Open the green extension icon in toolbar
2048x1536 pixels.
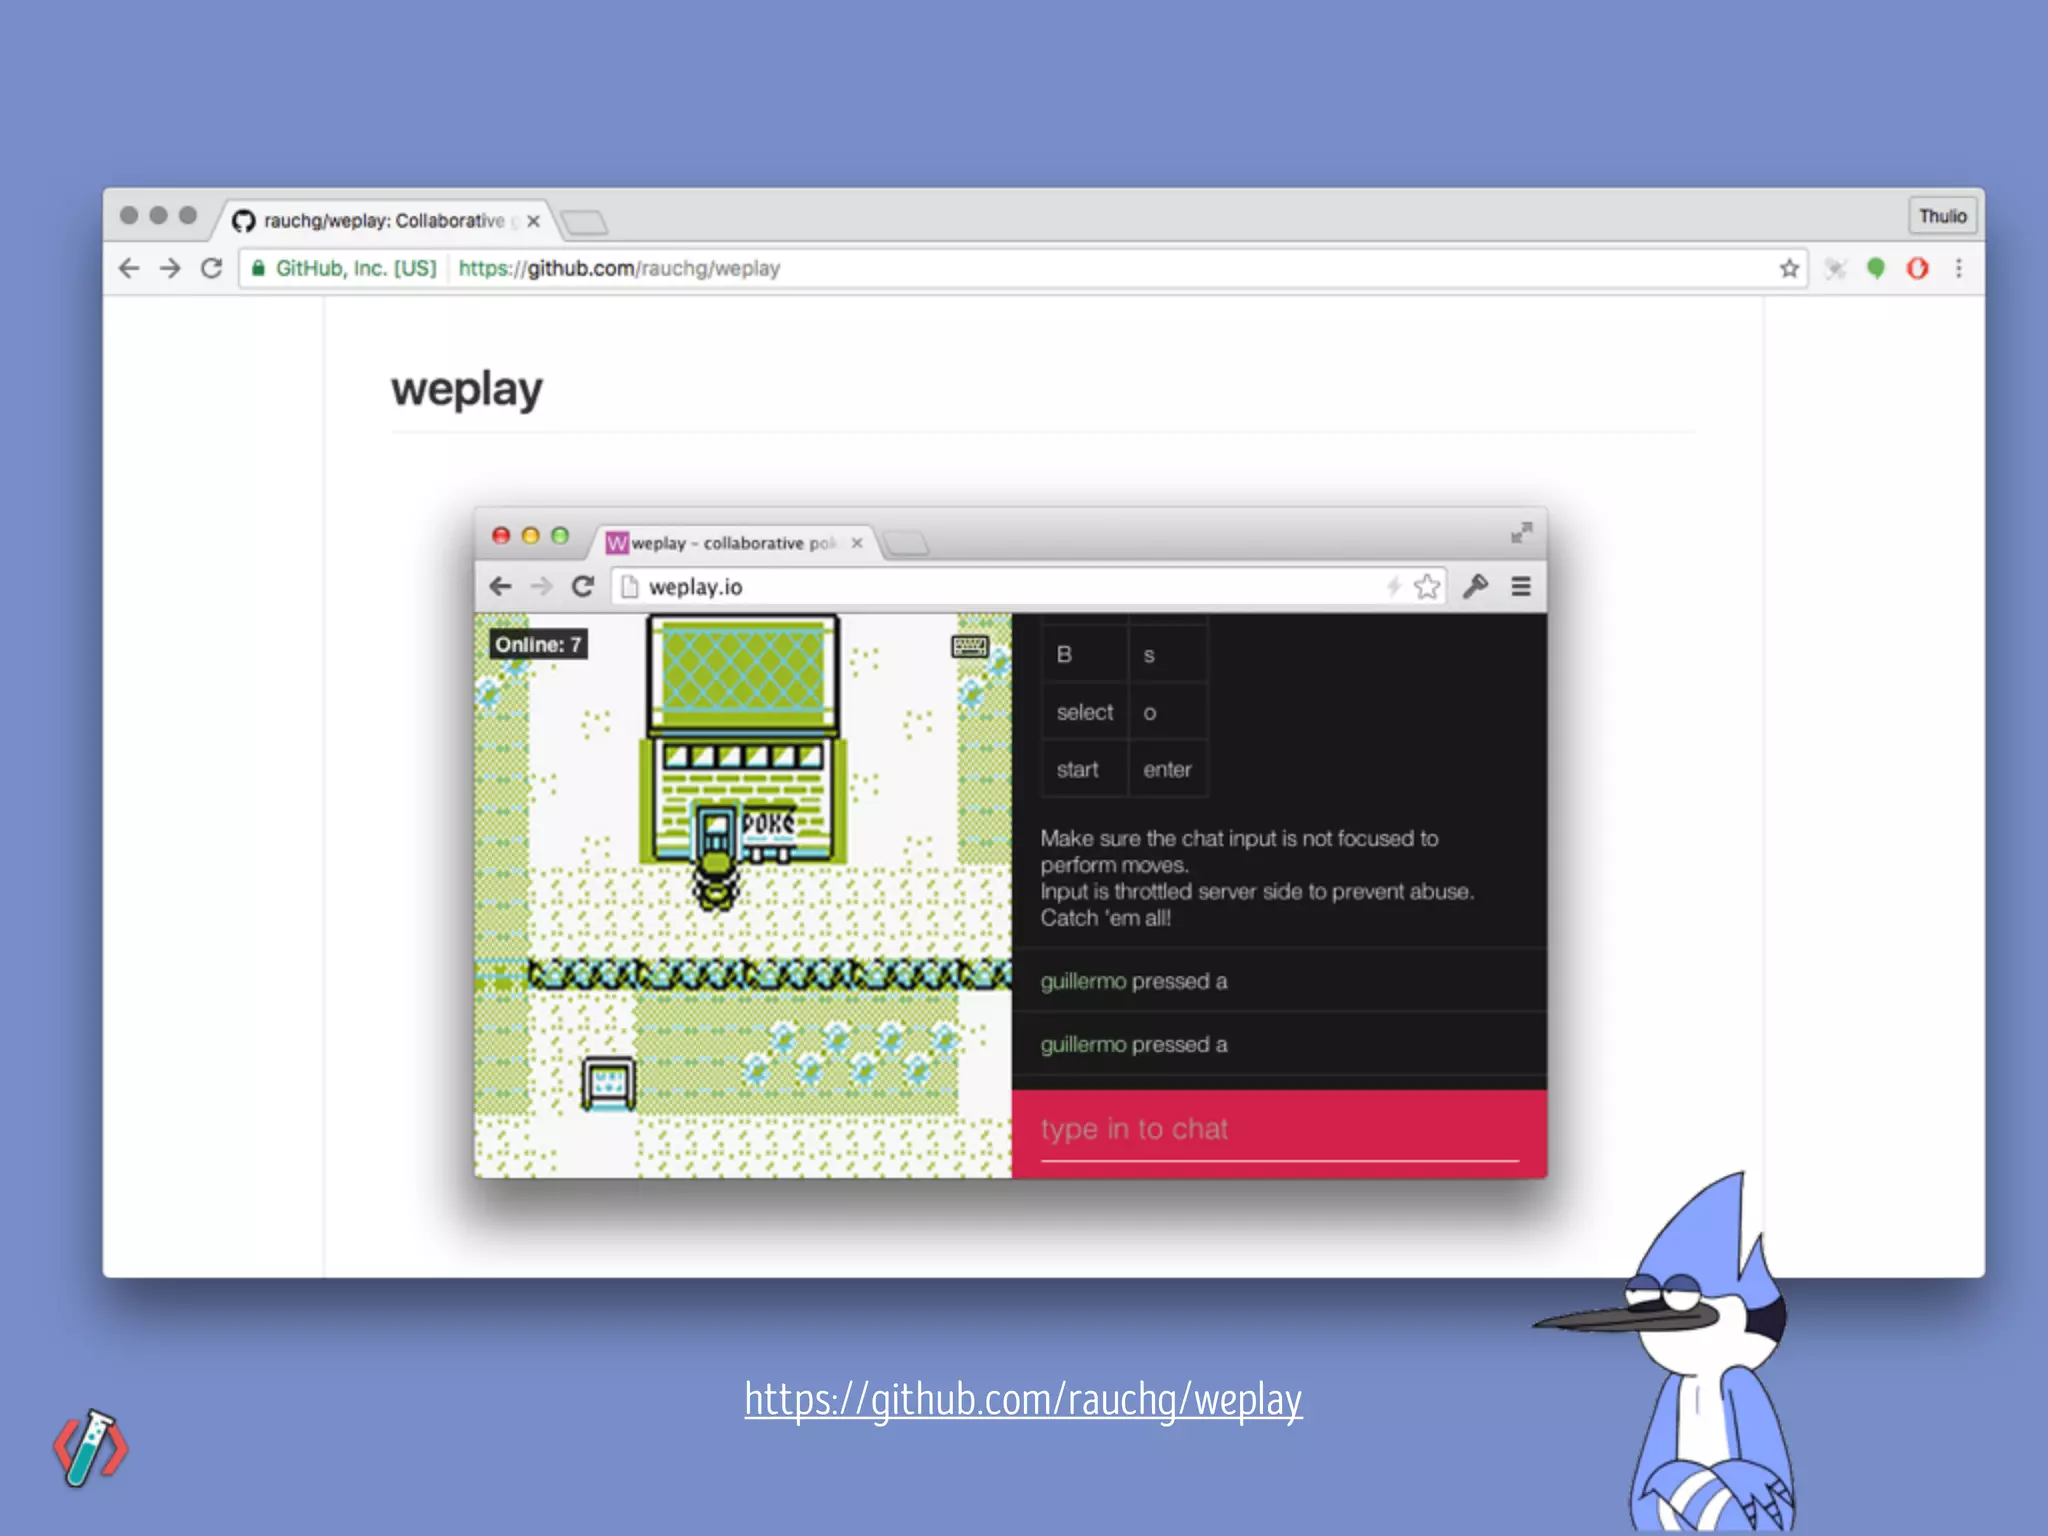(x=1876, y=268)
